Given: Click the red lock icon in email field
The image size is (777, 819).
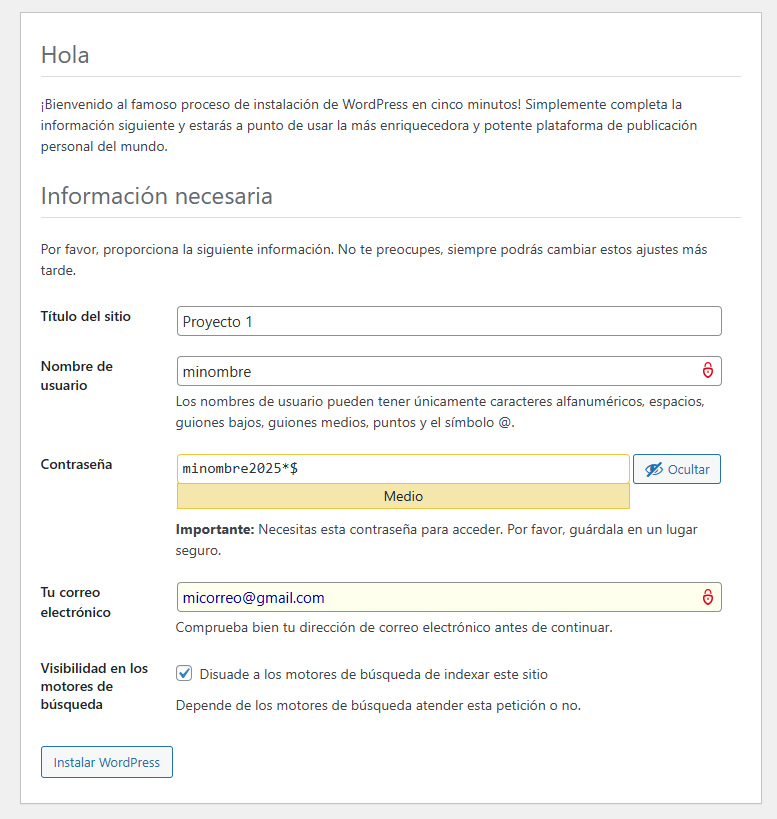Looking at the screenshot, I should click(x=708, y=596).
